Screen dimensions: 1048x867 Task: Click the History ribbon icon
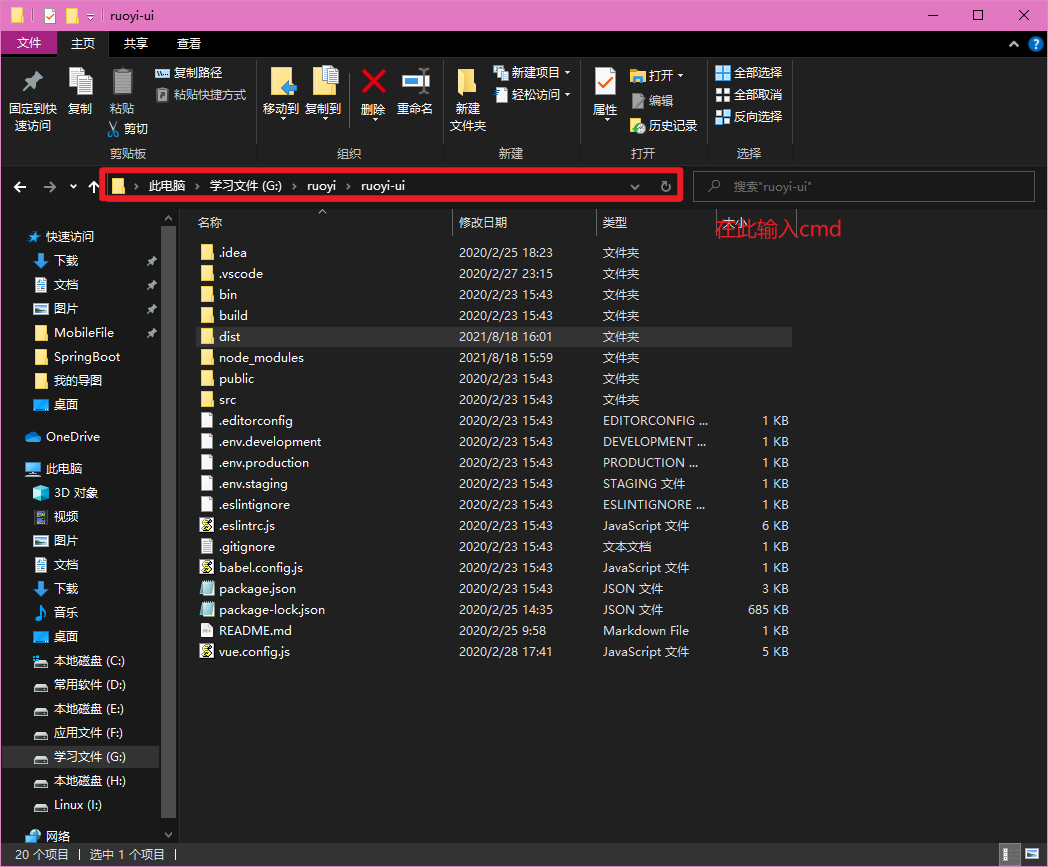638,126
